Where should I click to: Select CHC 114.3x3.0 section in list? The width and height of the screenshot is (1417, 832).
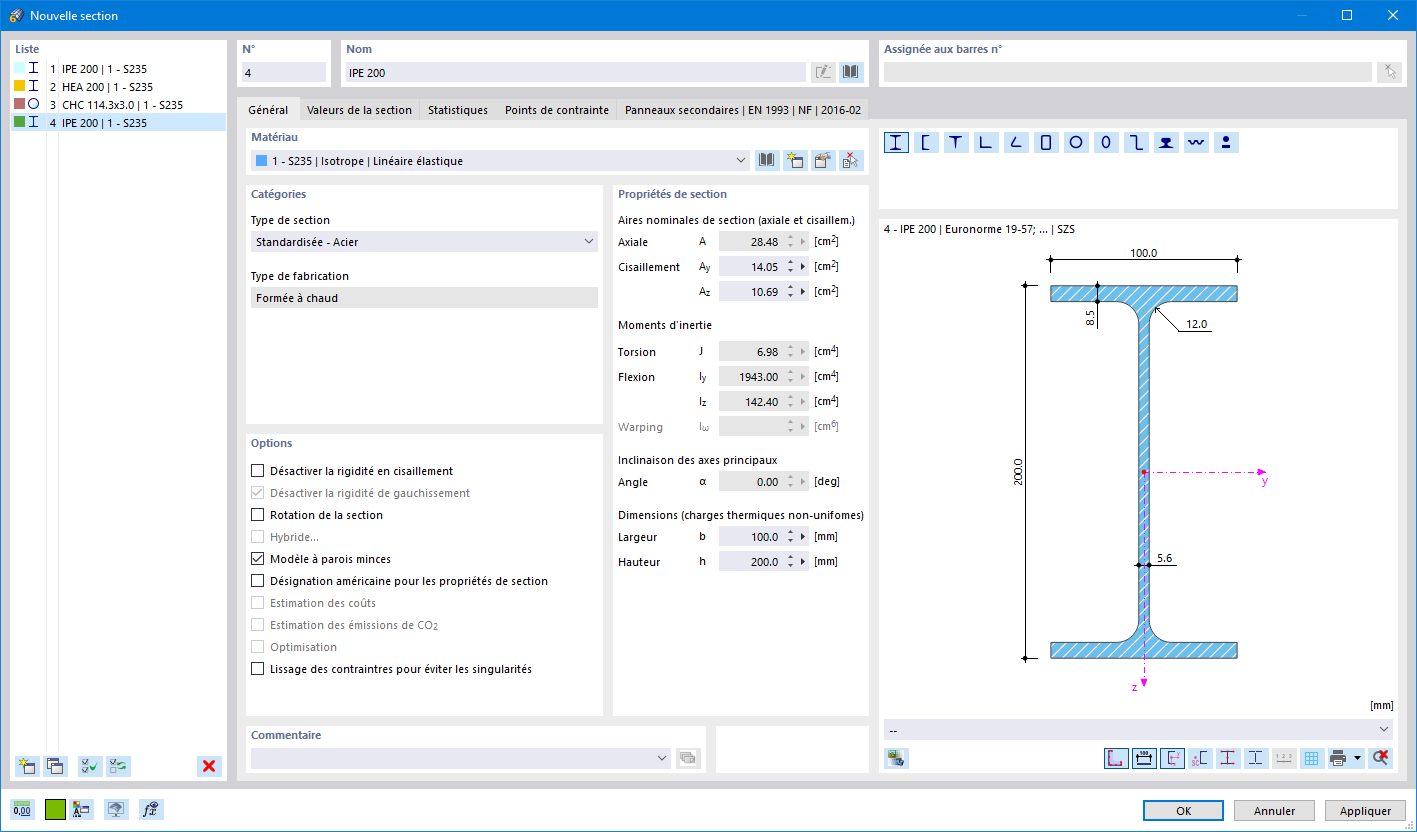click(118, 105)
